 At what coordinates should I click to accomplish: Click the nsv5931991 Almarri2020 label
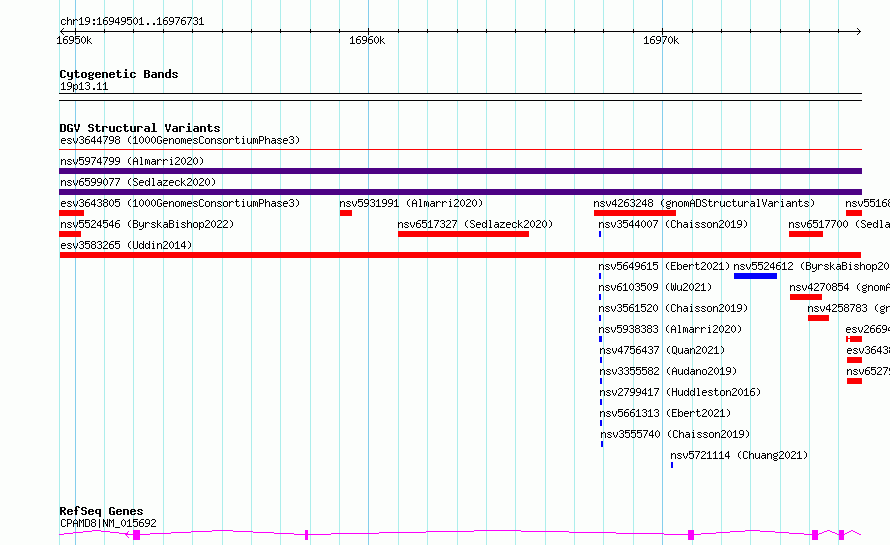click(411, 203)
